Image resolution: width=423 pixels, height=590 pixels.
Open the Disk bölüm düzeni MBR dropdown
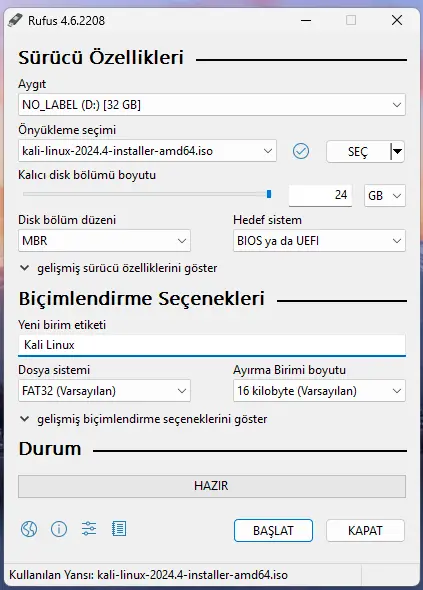click(x=104, y=240)
